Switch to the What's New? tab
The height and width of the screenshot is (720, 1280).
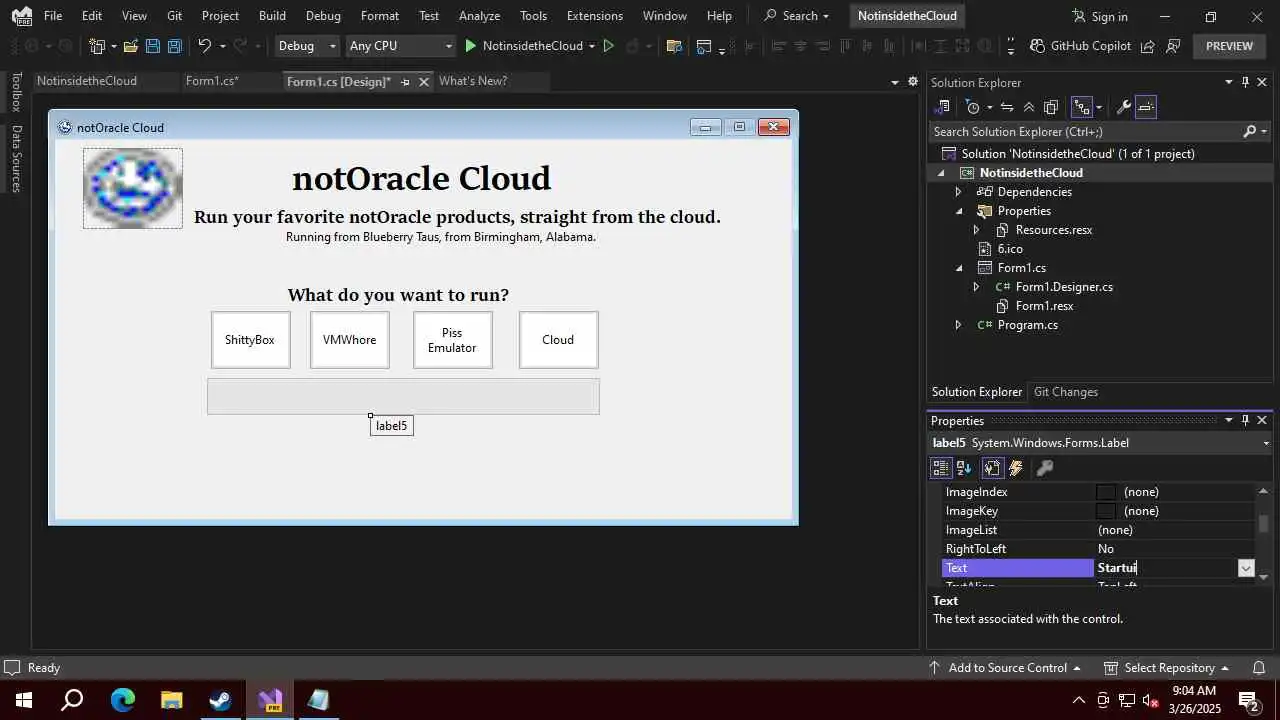tap(473, 81)
